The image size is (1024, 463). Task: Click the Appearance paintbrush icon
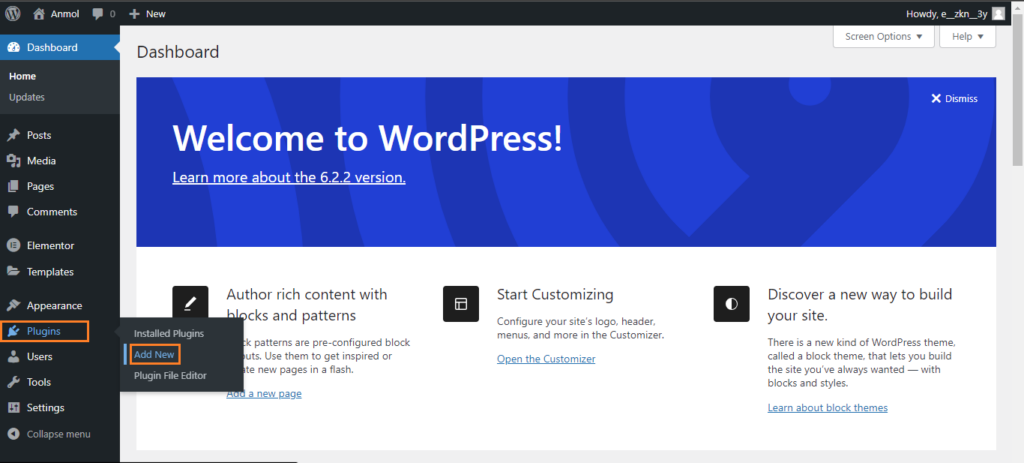13,306
